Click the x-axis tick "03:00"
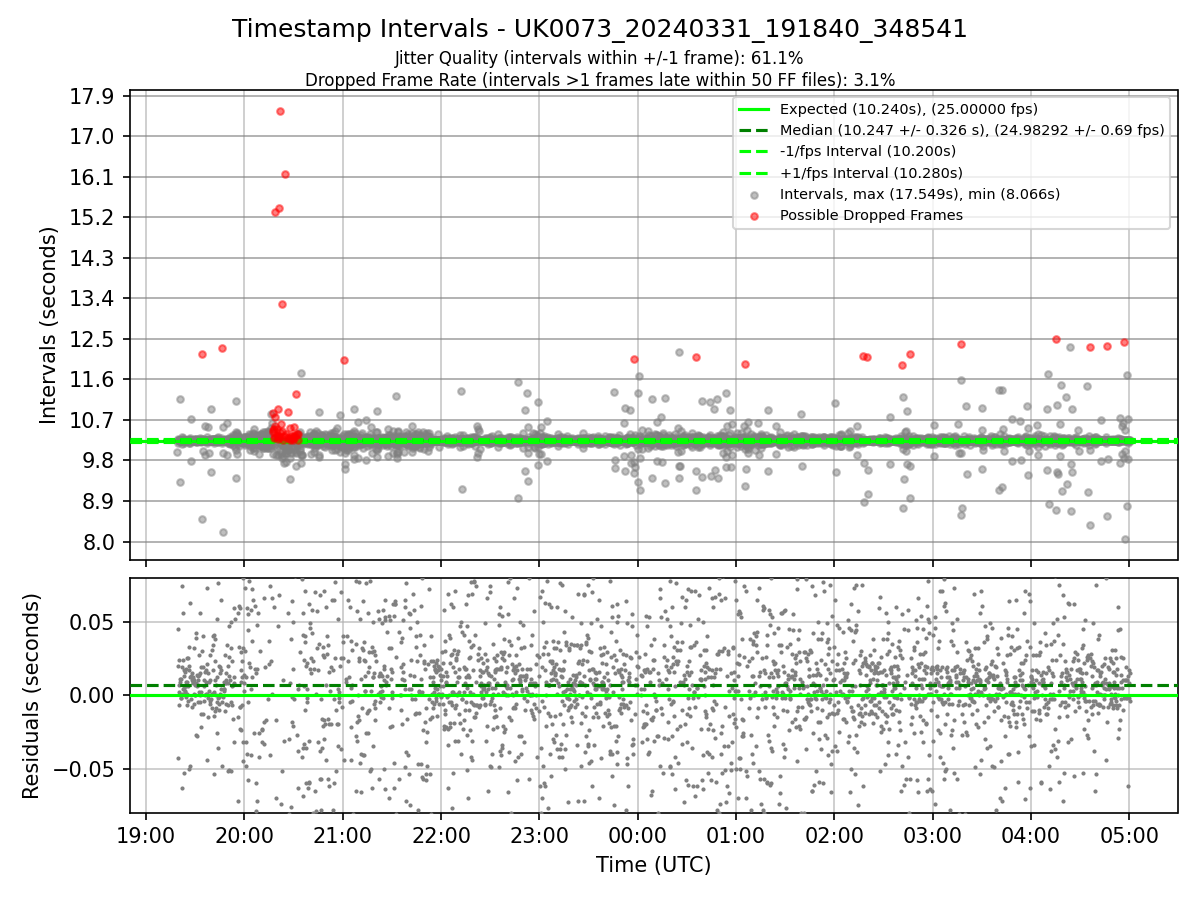 point(933,834)
